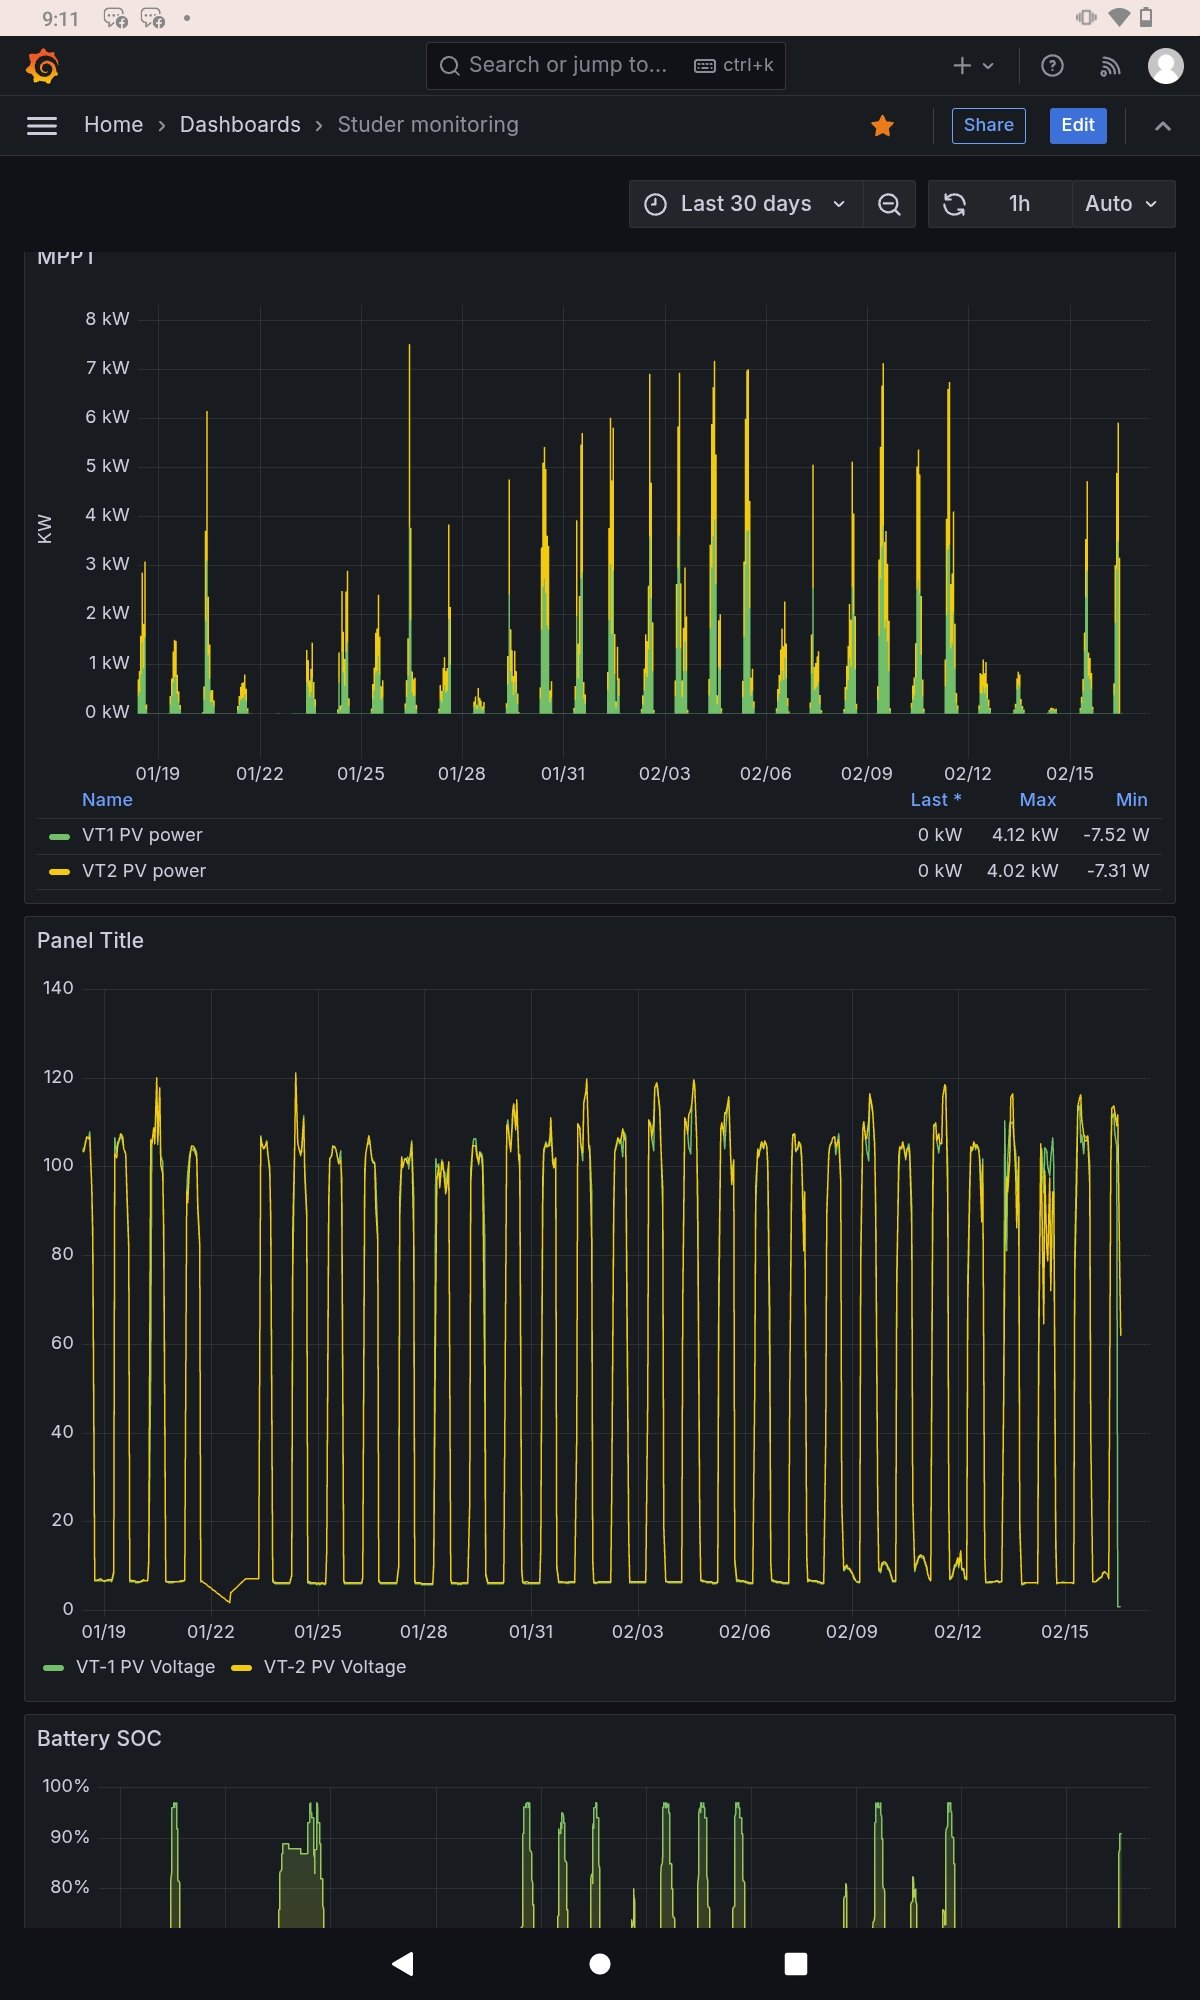Toggle VT1 PV power series visibility

tap(142, 835)
